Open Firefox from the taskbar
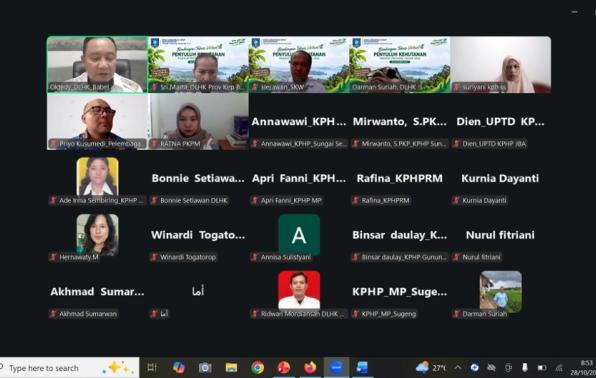This screenshot has width=596, height=378. 310,367
